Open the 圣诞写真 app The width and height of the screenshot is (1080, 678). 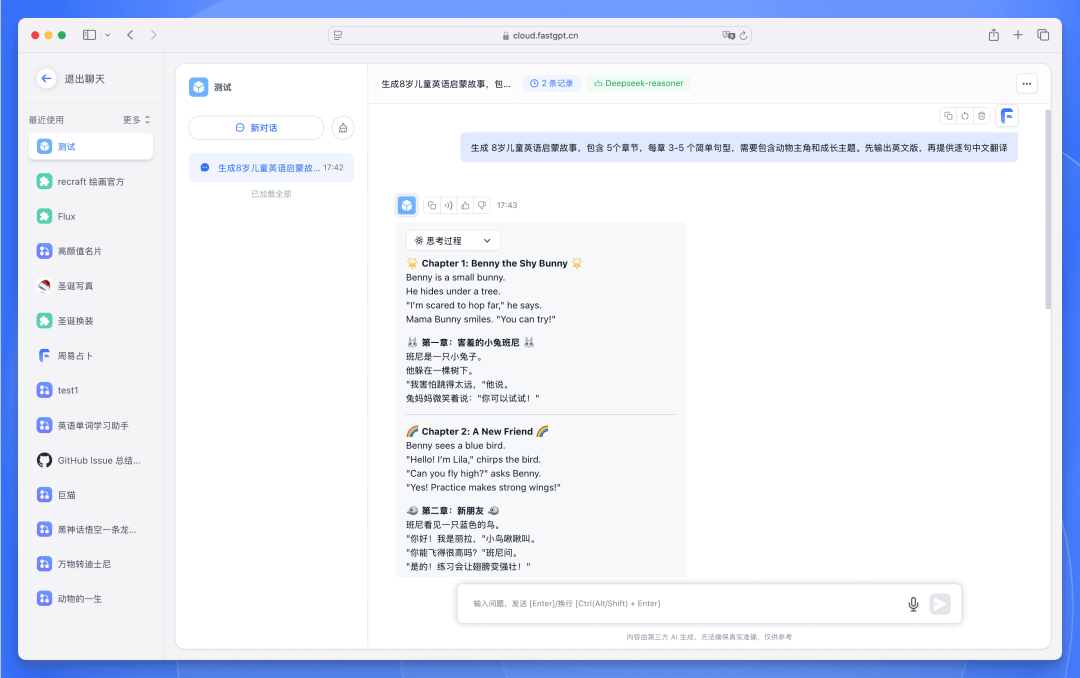coord(90,286)
